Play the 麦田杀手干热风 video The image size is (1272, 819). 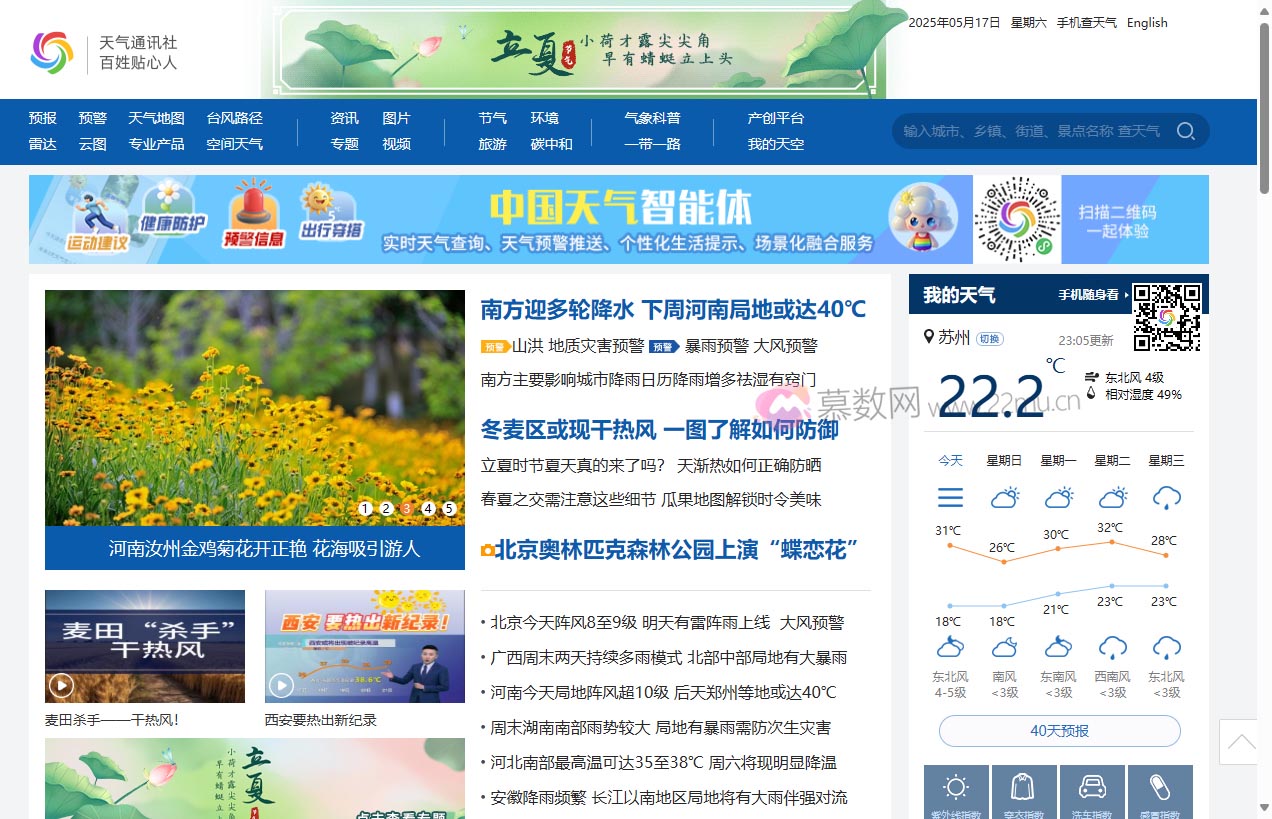click(x=61, y=686)
